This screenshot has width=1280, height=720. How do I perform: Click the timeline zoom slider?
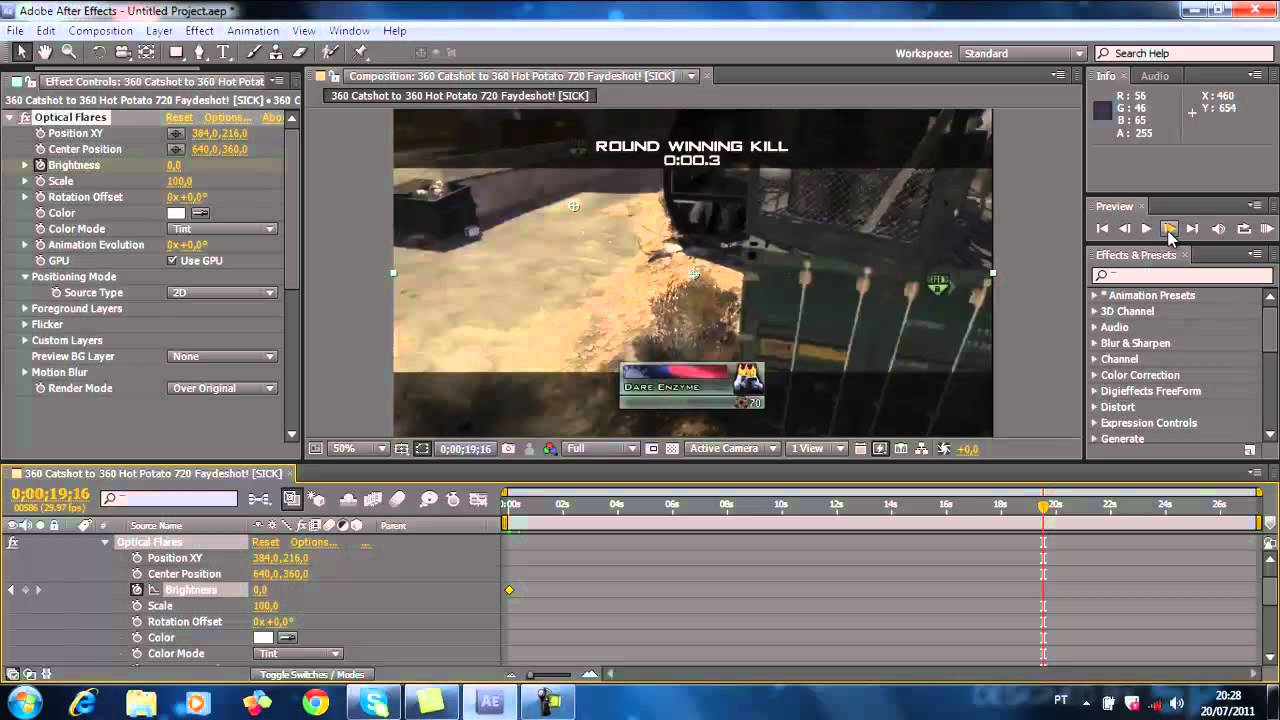pyautogui.click(x=549, y=675)
